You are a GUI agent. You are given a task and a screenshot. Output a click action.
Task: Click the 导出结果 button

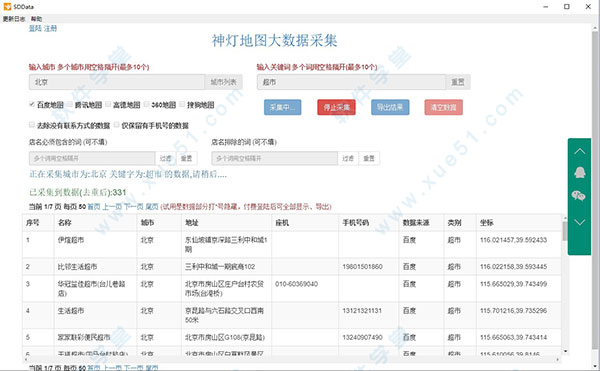(x=390, y=107)
